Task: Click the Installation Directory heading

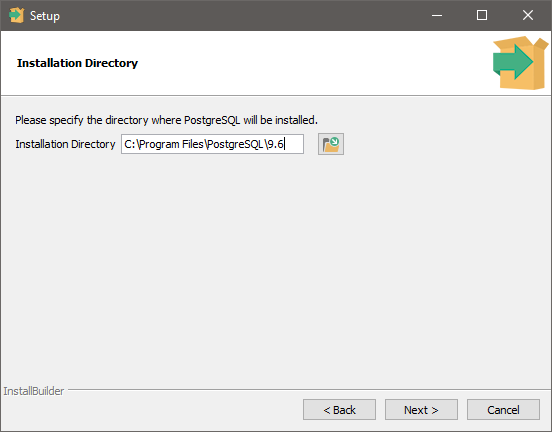Action: tap(77, 63)
